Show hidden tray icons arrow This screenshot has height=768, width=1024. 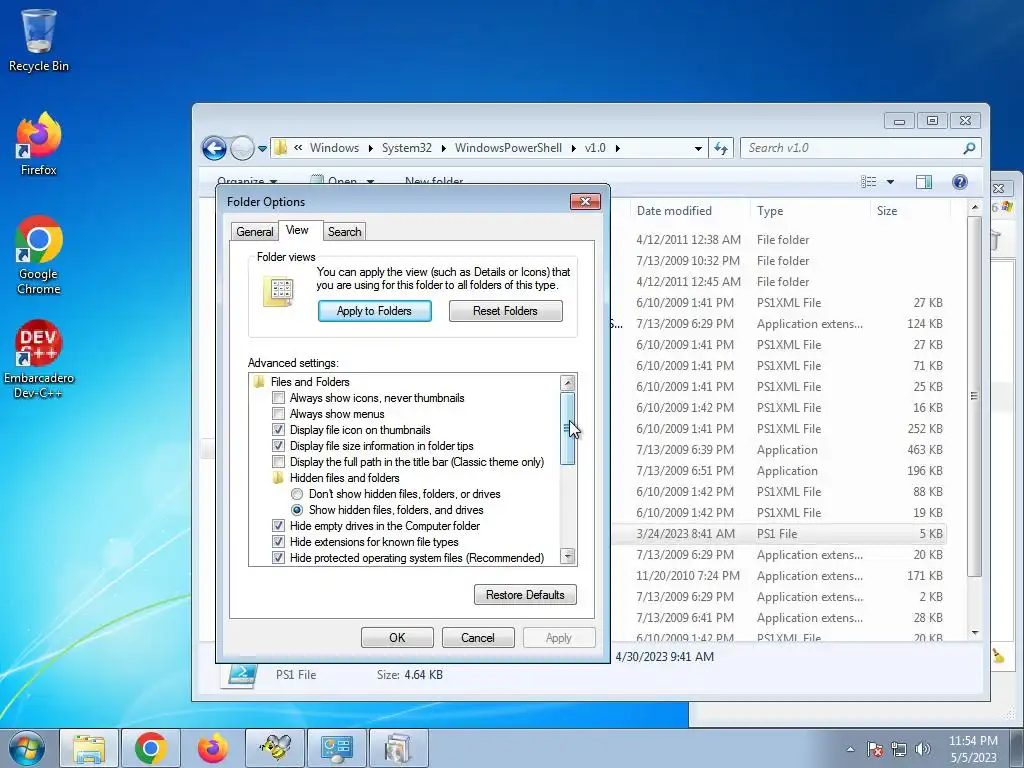pos(850,750)
